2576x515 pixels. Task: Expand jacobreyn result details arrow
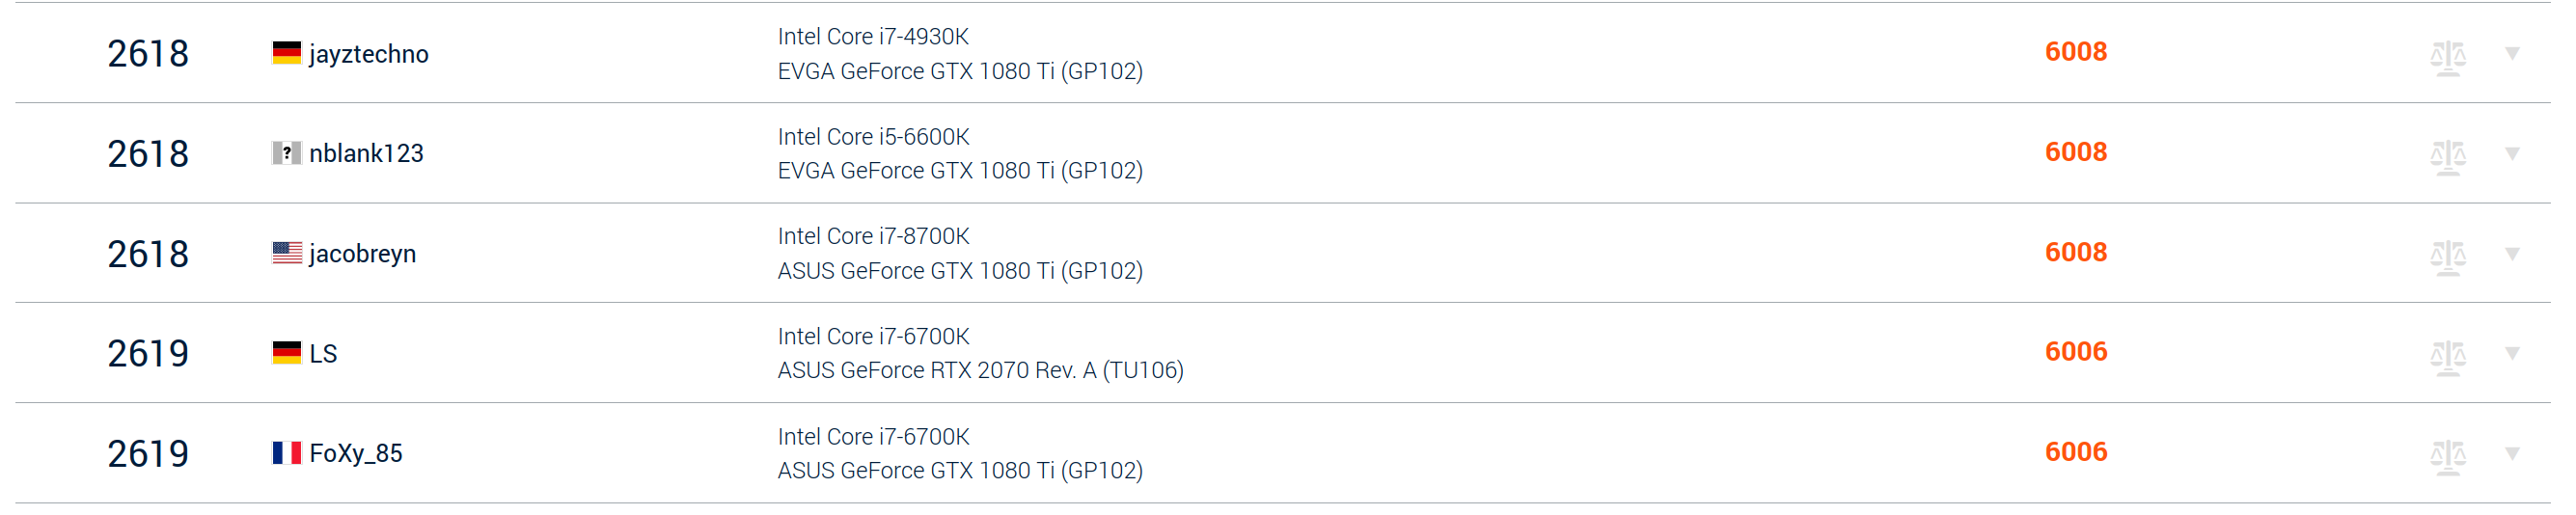(x=2511, y=253)
